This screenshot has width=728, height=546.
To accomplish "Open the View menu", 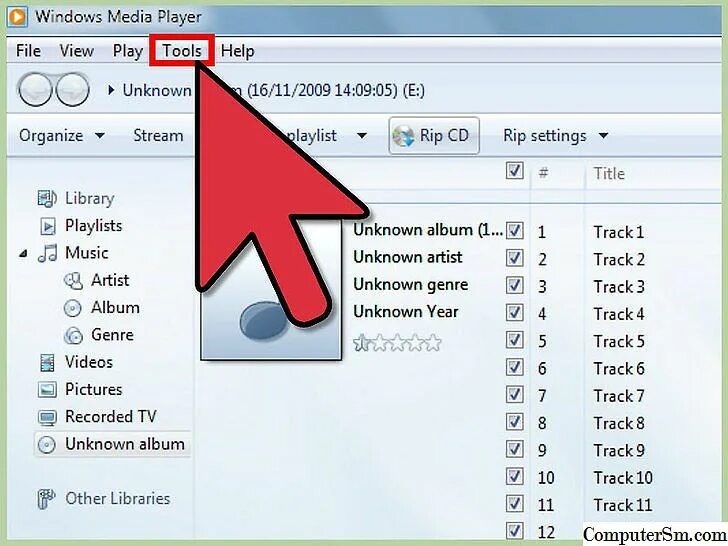I will click(x=77, y=50).
